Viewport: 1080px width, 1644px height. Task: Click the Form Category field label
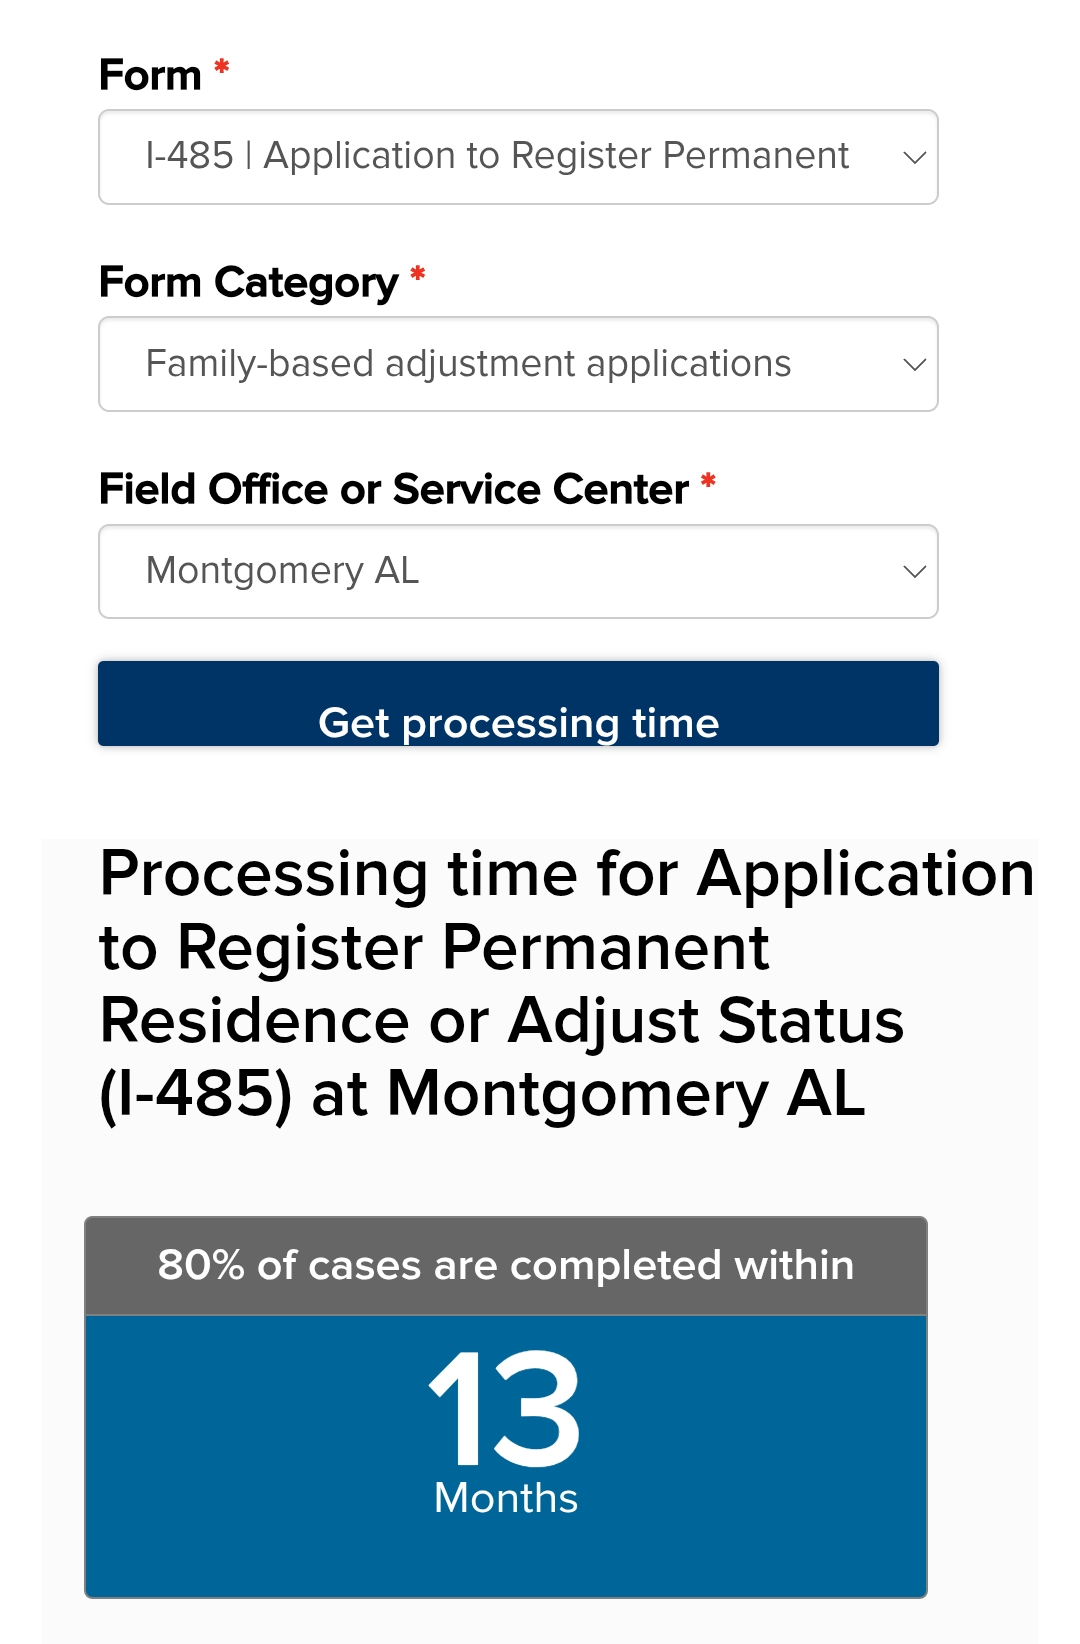248,283
